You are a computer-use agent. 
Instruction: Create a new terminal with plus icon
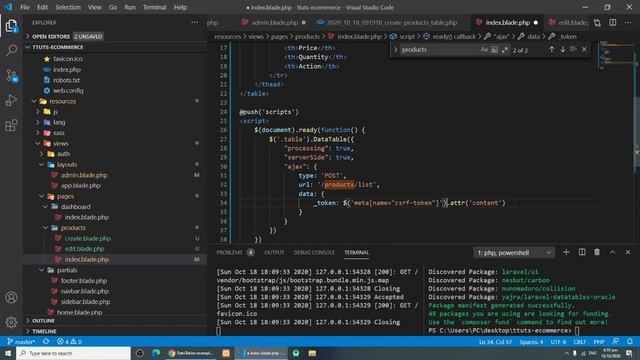566,252
